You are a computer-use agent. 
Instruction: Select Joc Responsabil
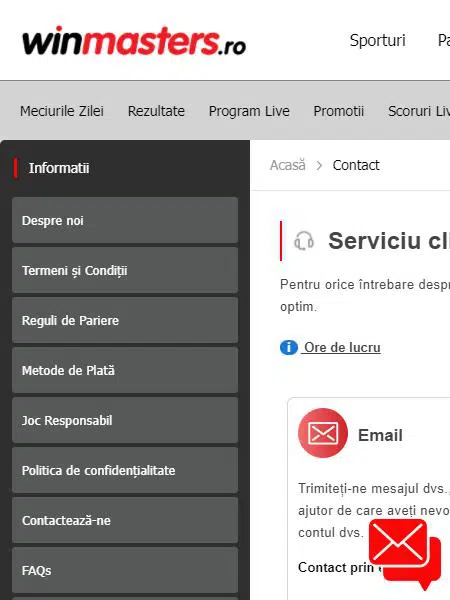[125, 420]
